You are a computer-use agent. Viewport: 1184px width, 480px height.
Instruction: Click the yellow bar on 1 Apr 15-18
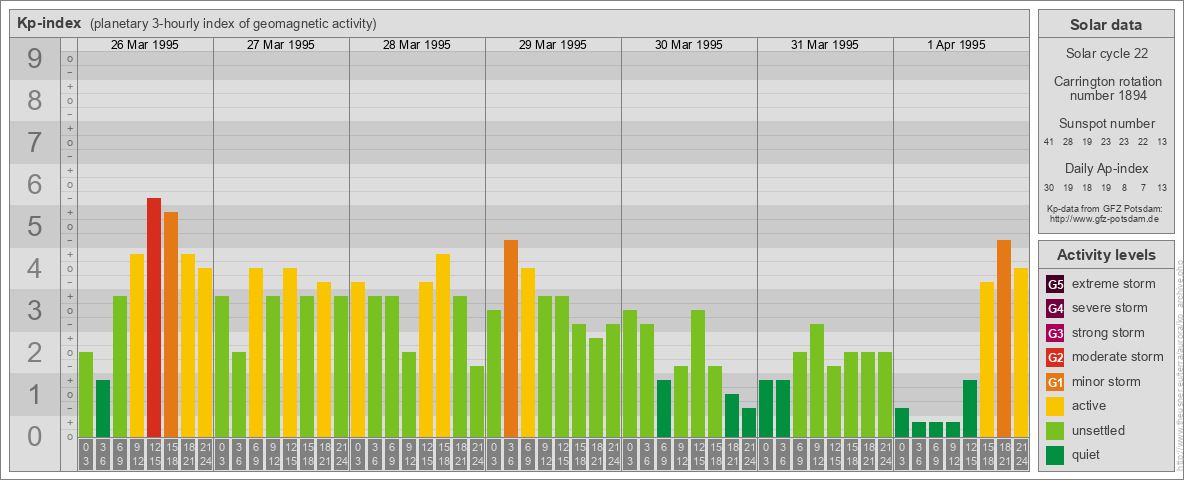point(987,359)
